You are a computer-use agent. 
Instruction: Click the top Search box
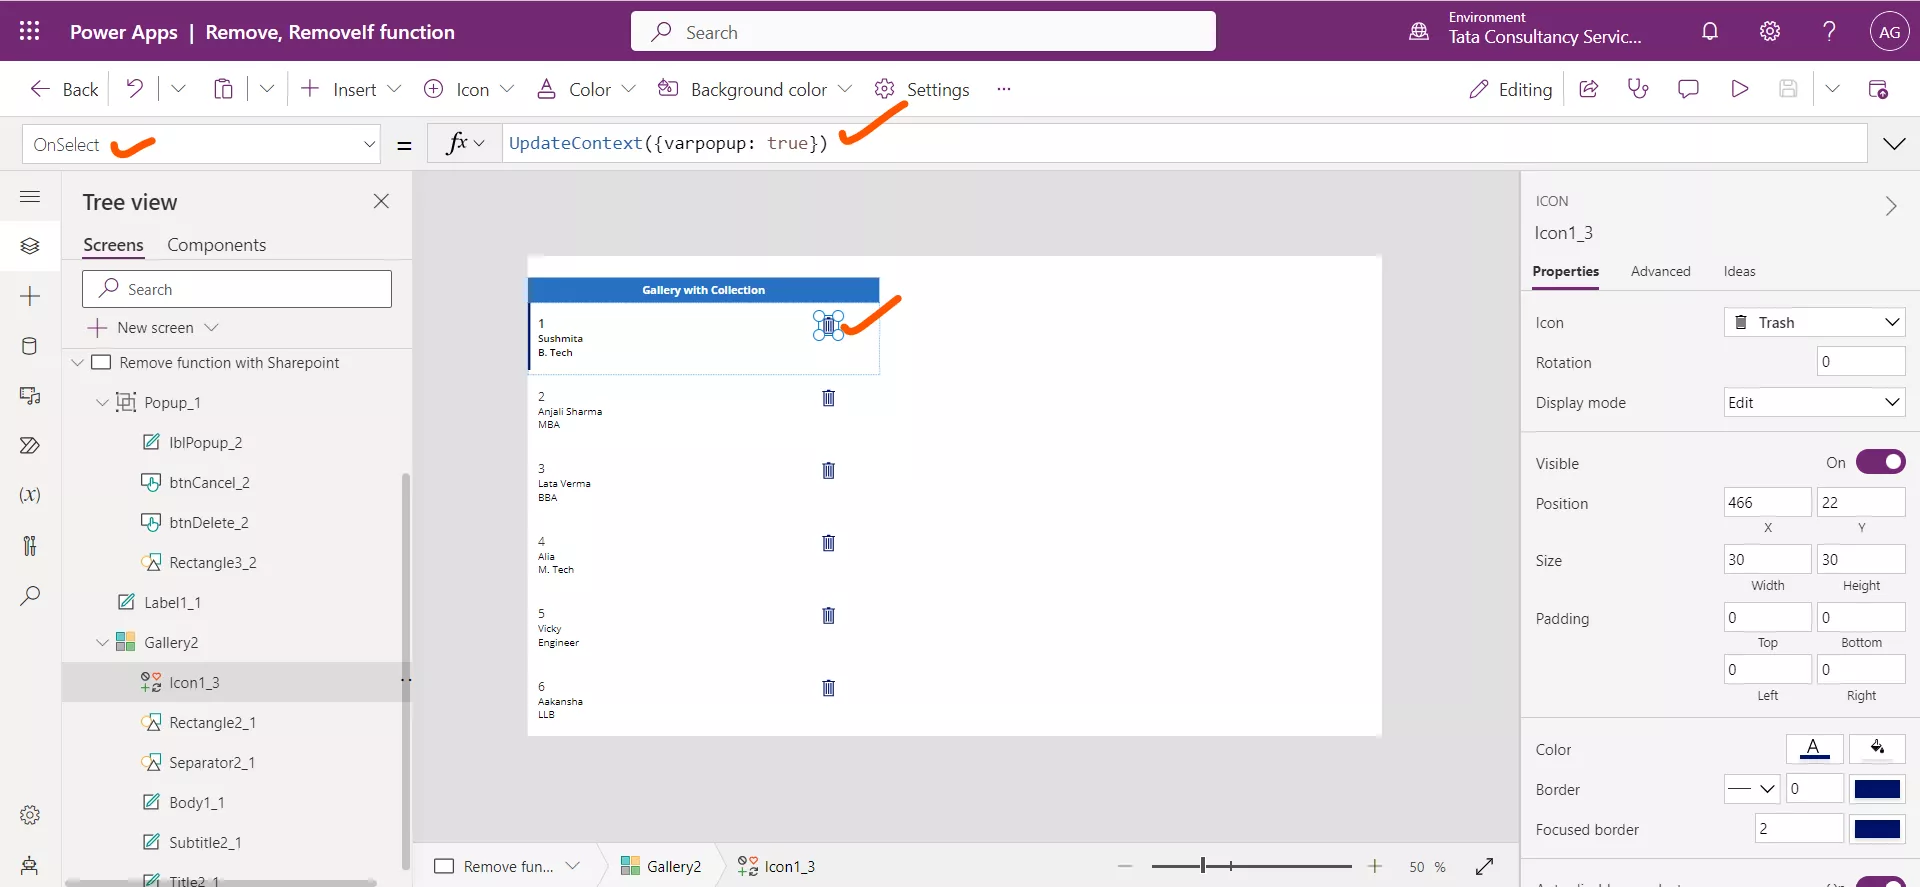[x=923, y=31]
